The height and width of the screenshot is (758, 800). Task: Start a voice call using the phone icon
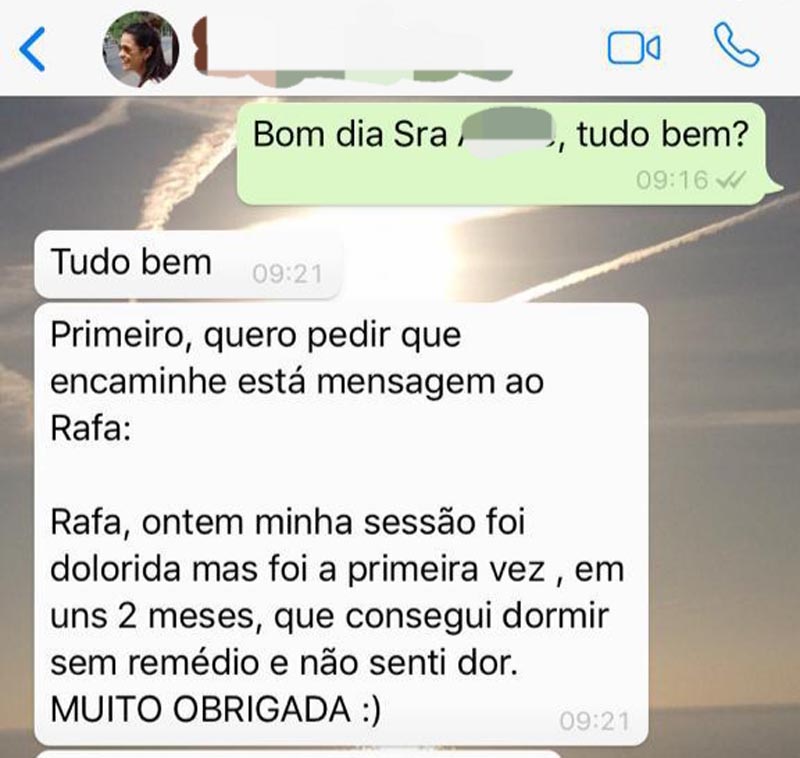pos(736,44)
